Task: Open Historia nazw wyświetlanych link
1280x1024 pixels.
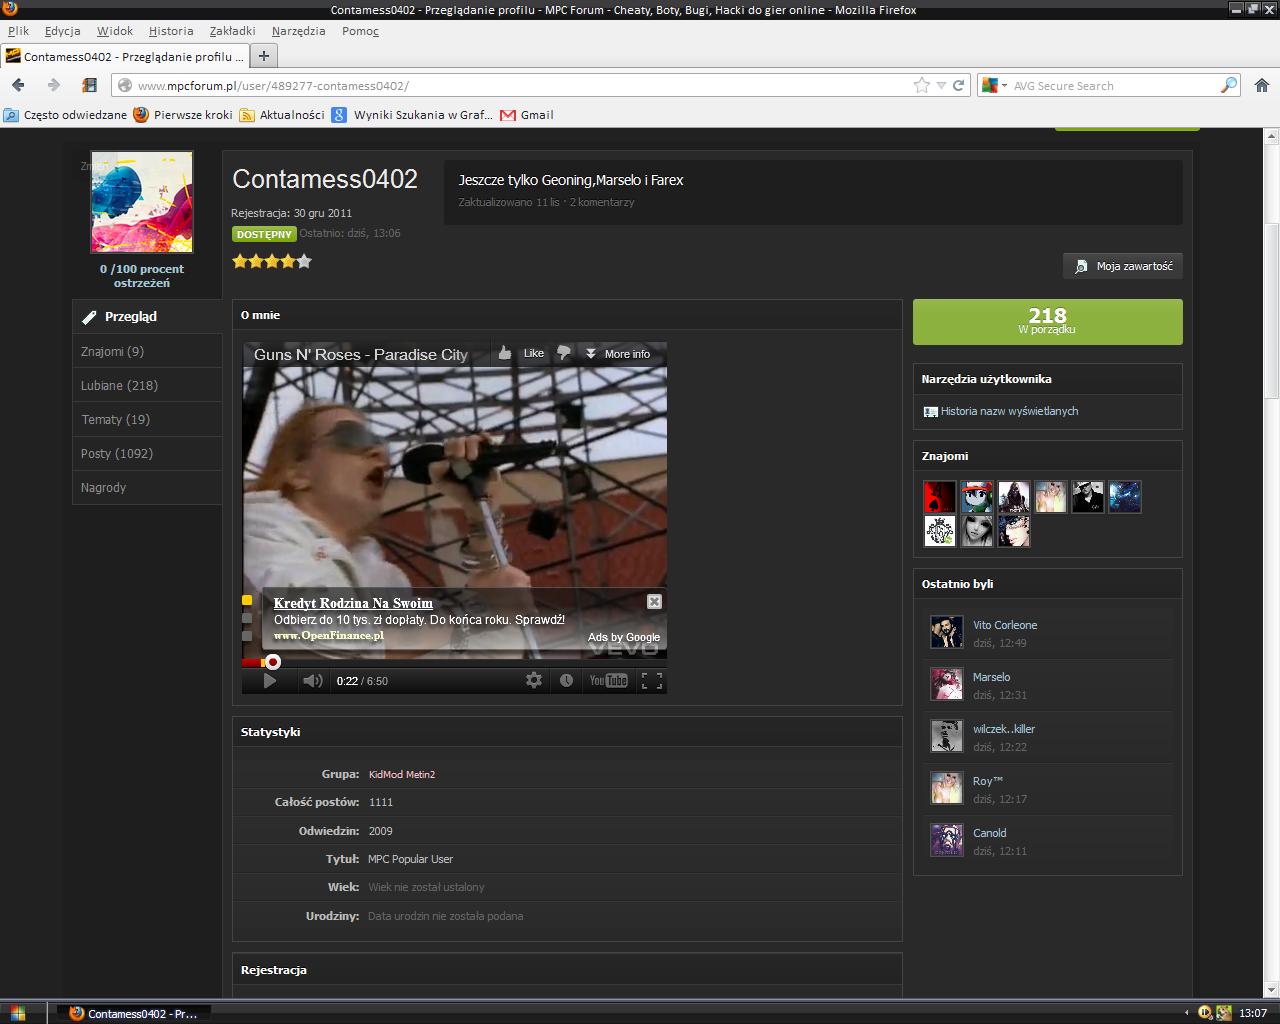Action: tap(1009, 411)
